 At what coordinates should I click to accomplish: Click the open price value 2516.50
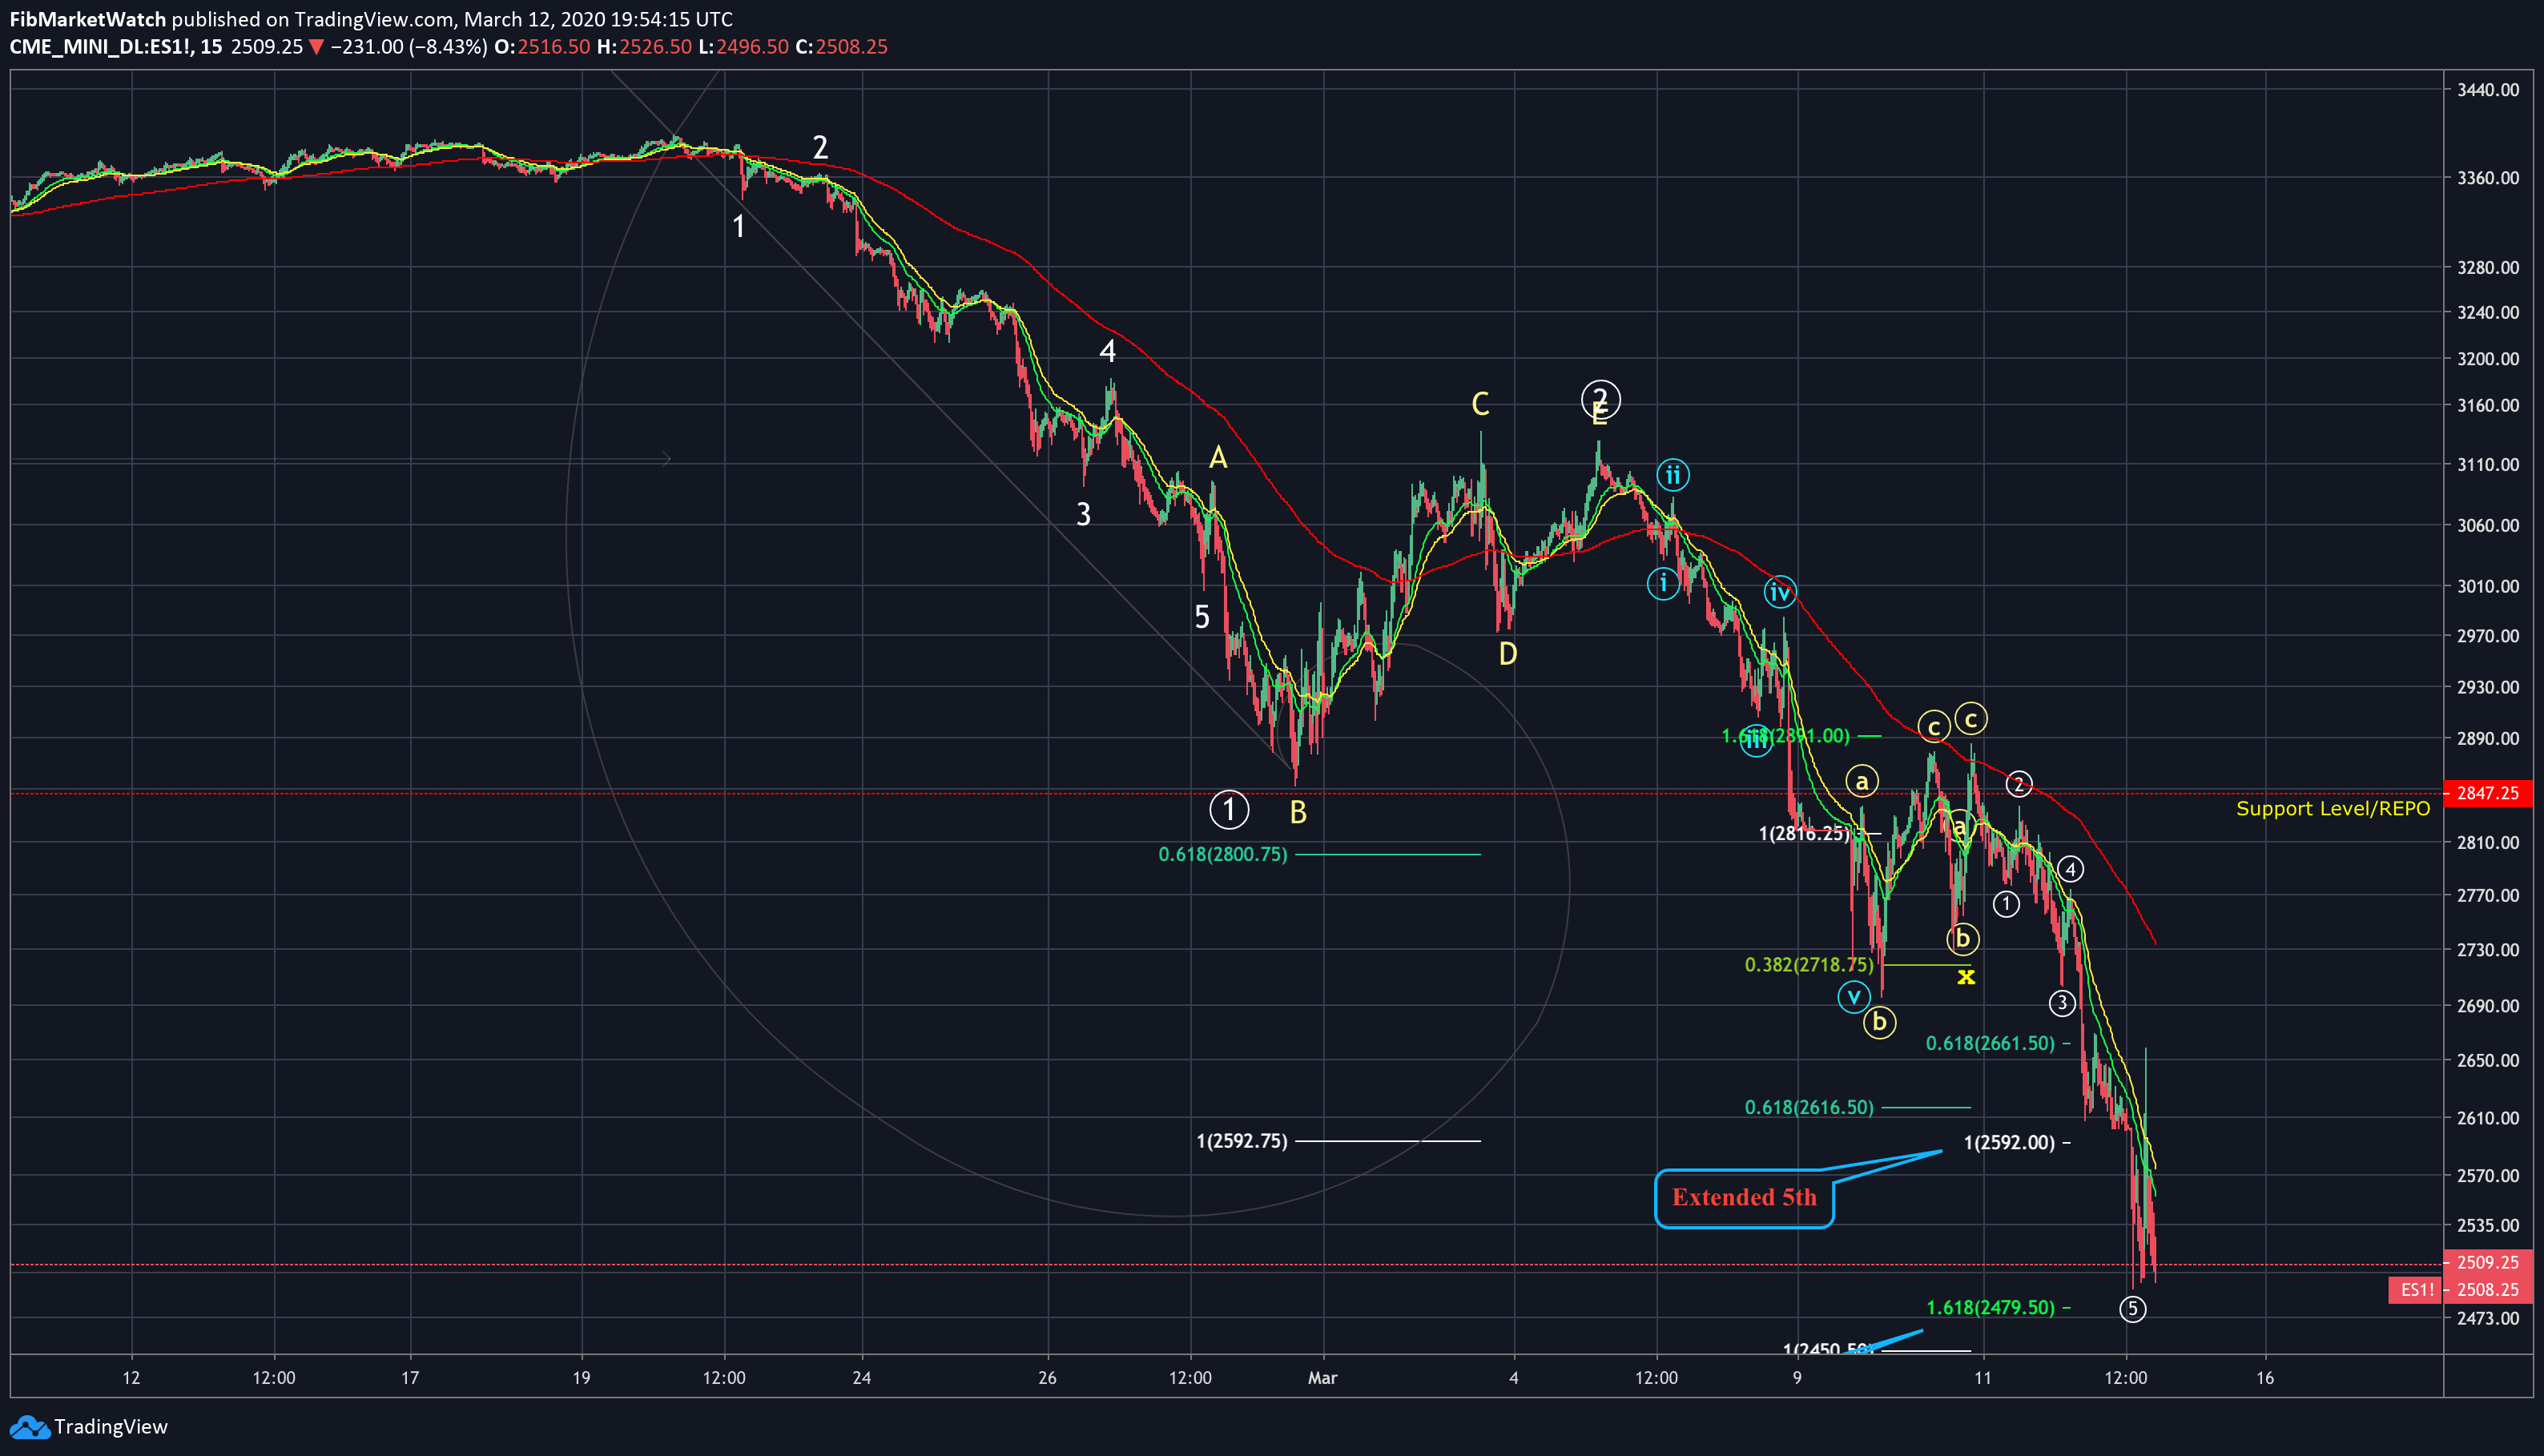point(554,47)
